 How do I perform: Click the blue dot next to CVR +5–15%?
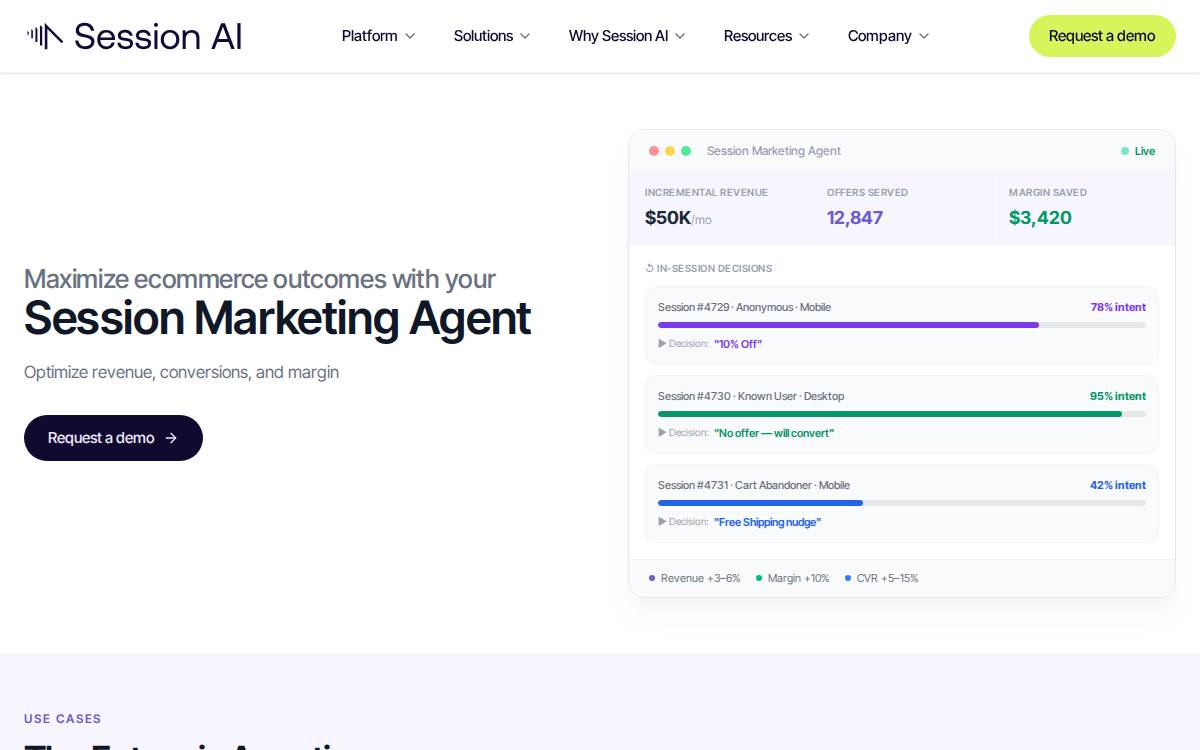pyautogui.click(x=848, y=578)
